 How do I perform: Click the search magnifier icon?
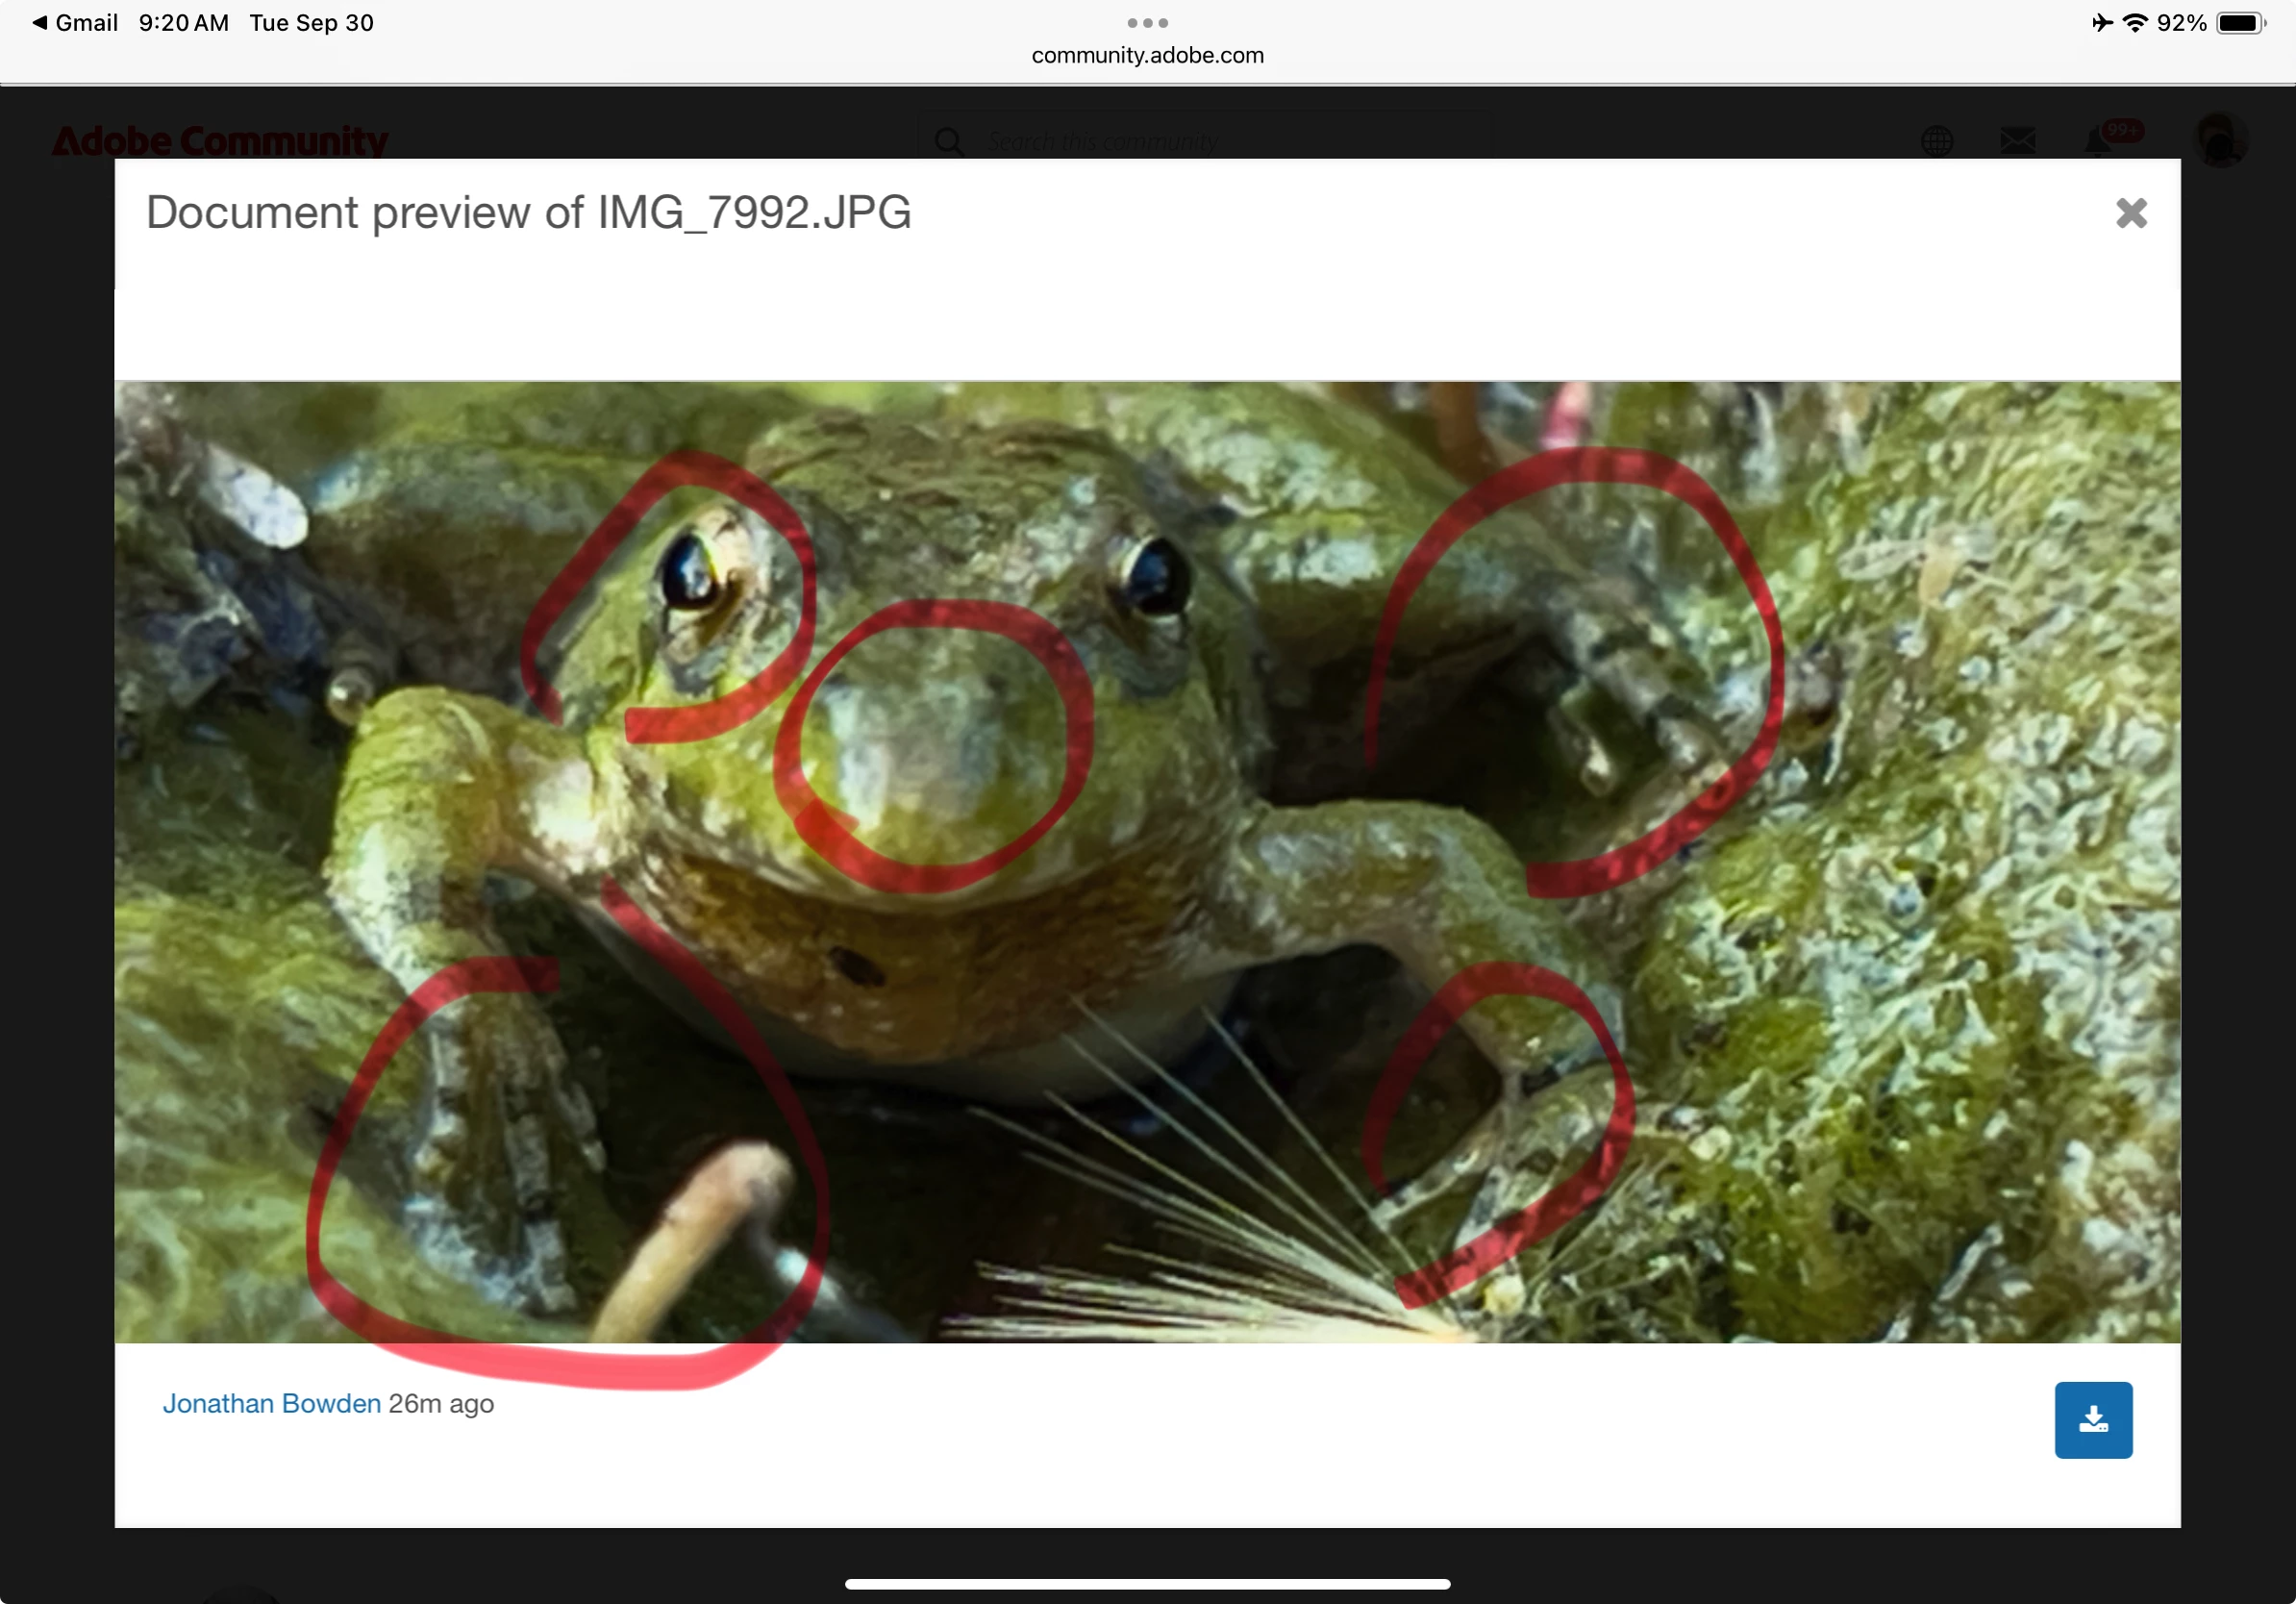[x=948, y=142]
